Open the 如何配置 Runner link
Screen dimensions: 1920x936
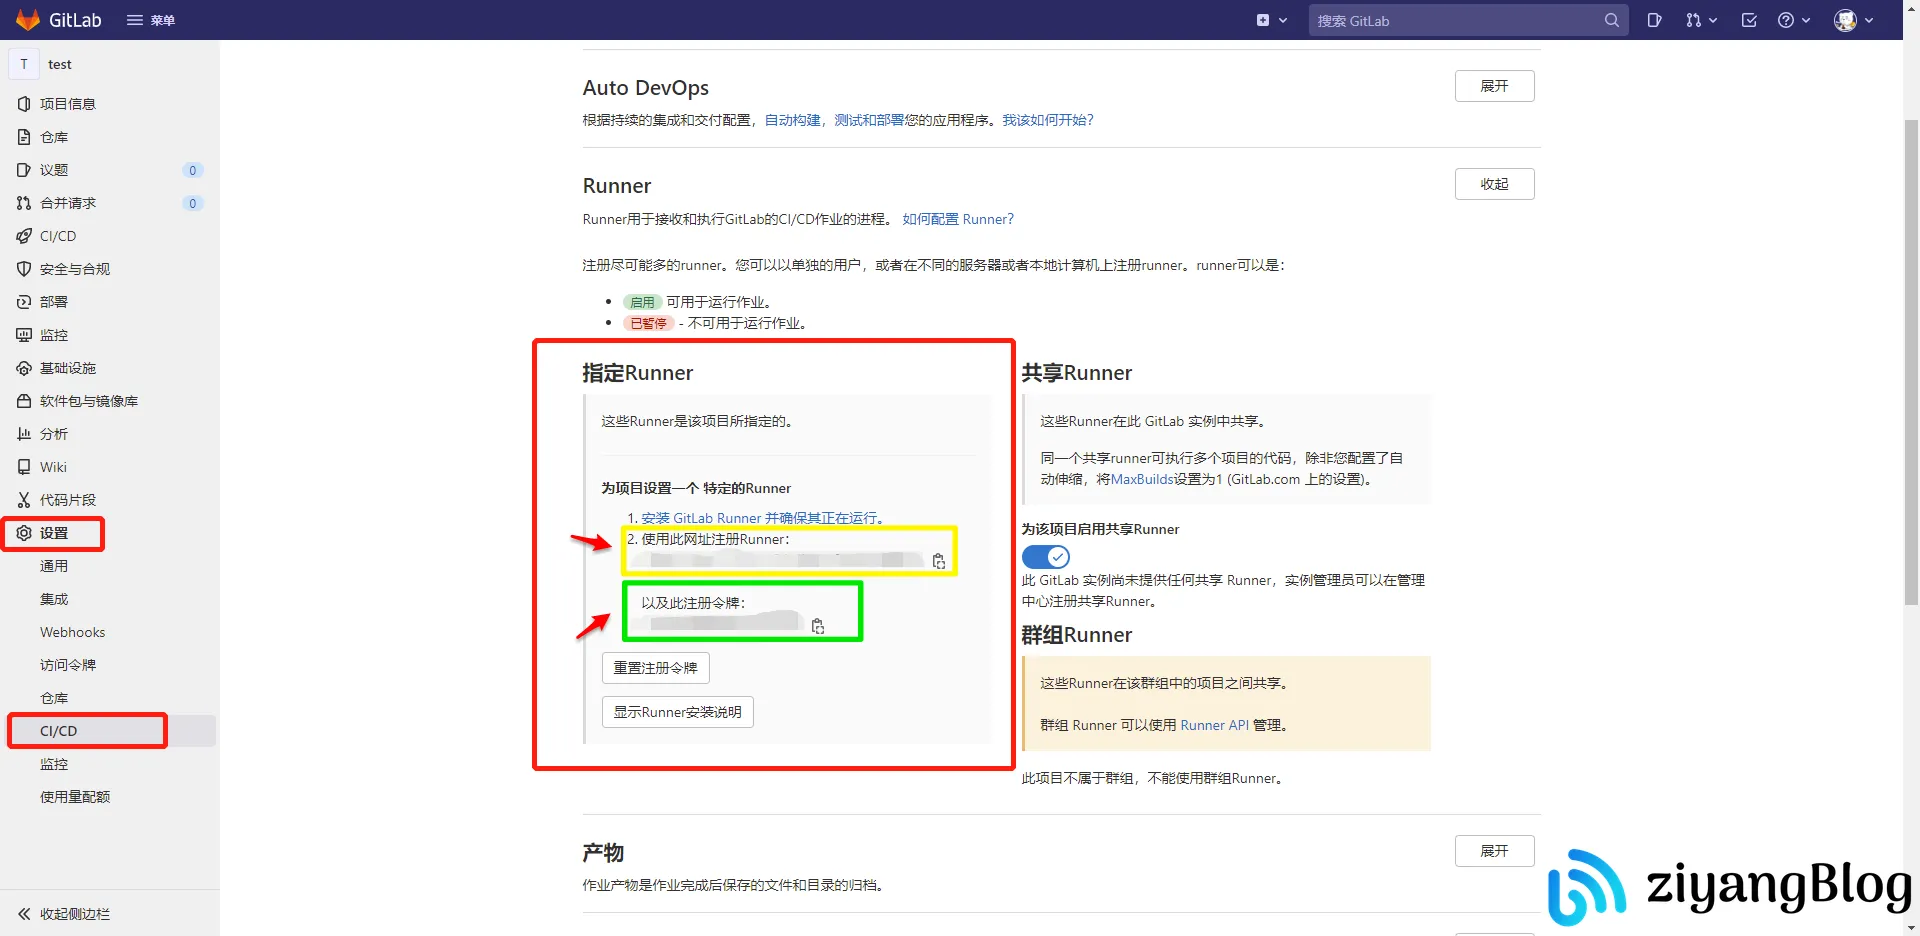pyautogui.click(x=957, y=218)
